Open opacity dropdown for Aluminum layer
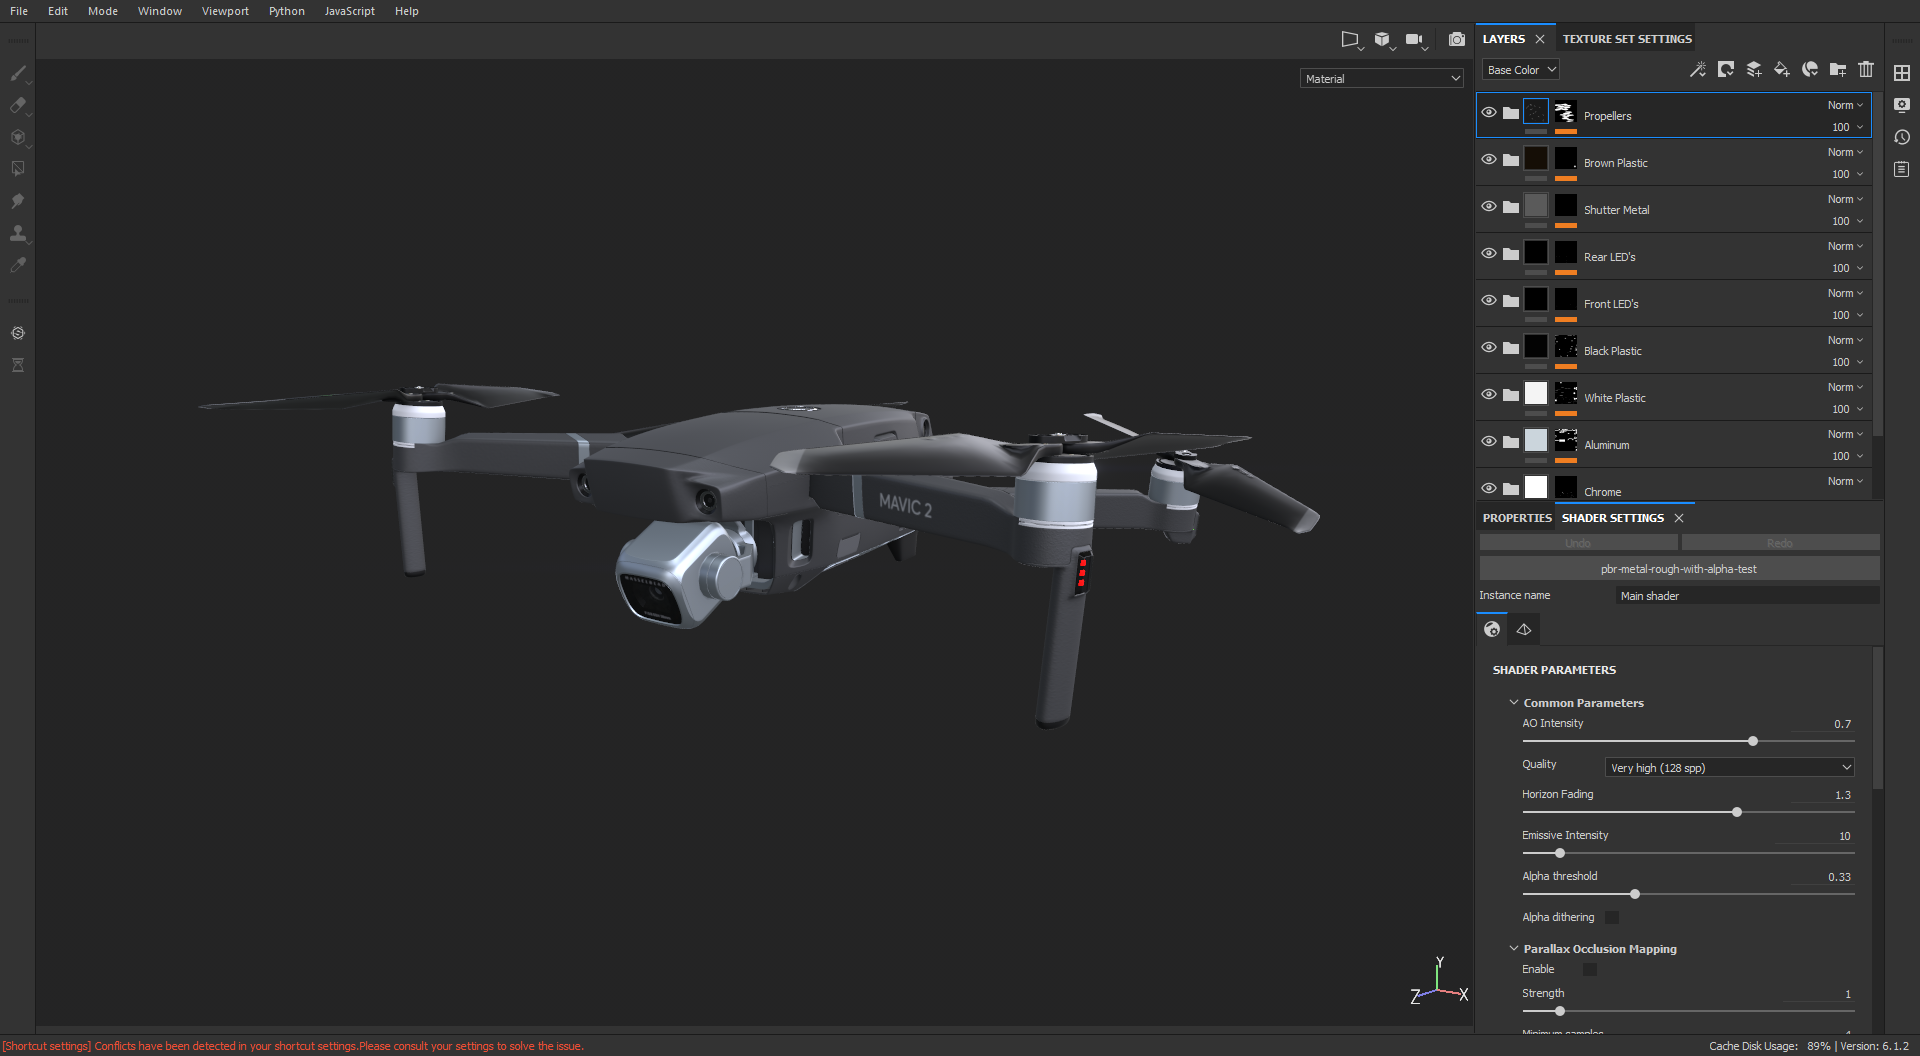The image size is (1920, 1056). (x=1848, y=456)
